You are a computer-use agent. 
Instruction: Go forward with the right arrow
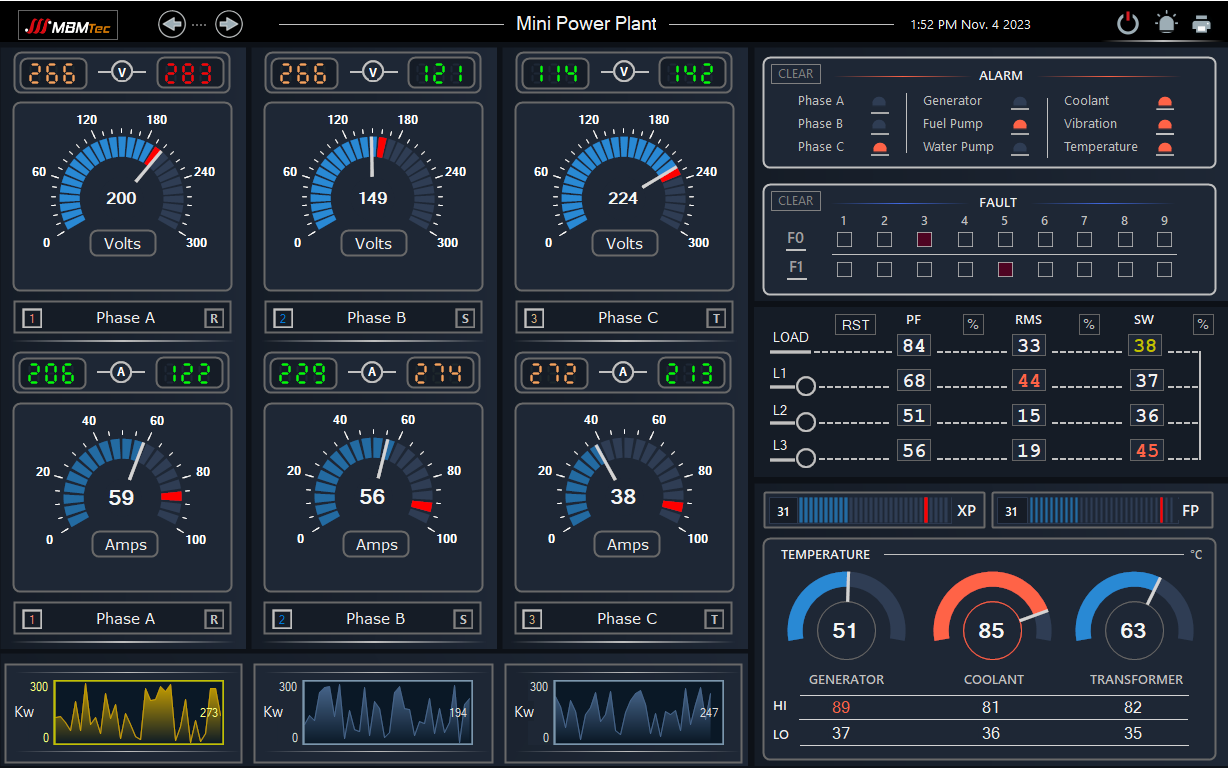tap(229, 24)
